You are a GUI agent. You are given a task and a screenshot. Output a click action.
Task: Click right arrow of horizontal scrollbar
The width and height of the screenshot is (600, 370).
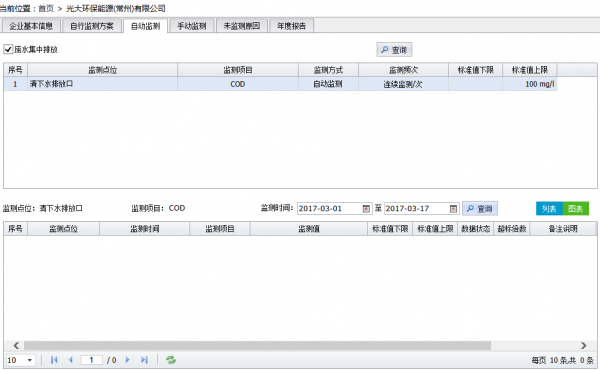[584, 346]
